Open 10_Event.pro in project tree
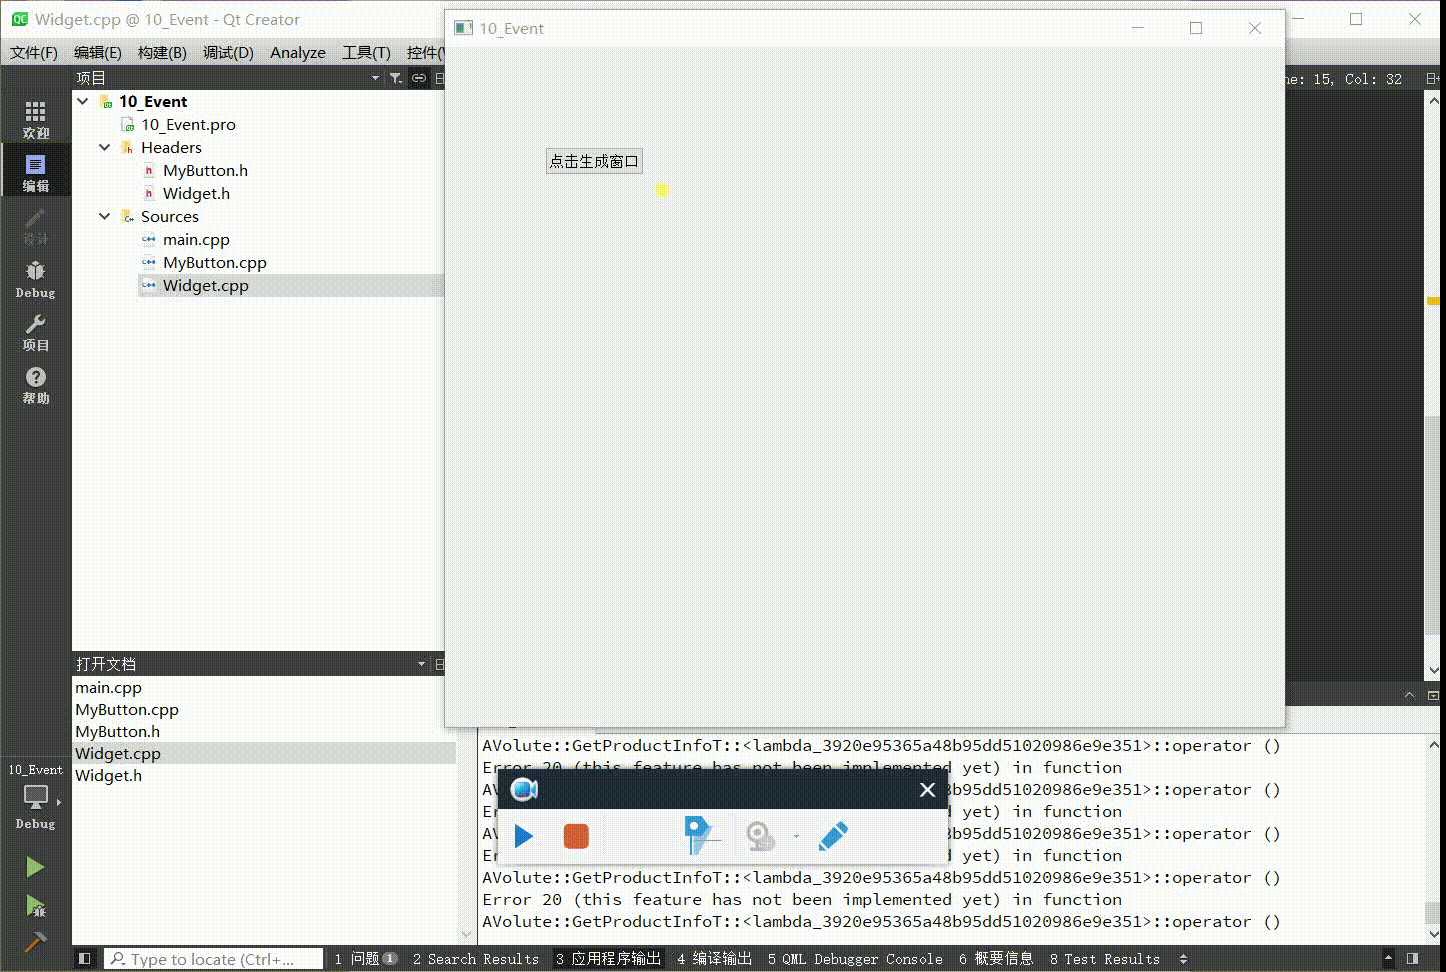 [x=188, y=124]
